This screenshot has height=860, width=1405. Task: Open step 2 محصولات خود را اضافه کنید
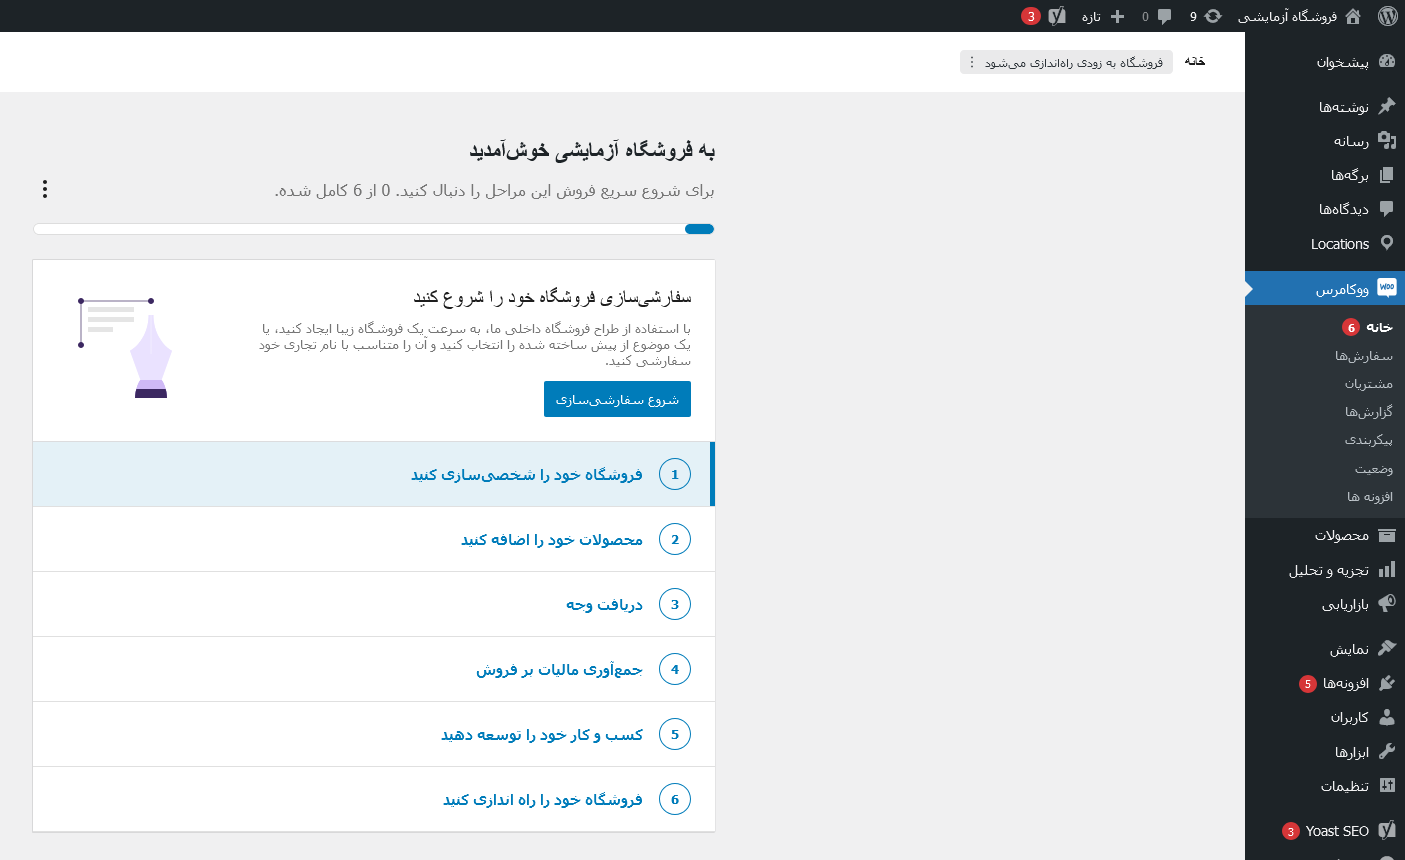374,539
